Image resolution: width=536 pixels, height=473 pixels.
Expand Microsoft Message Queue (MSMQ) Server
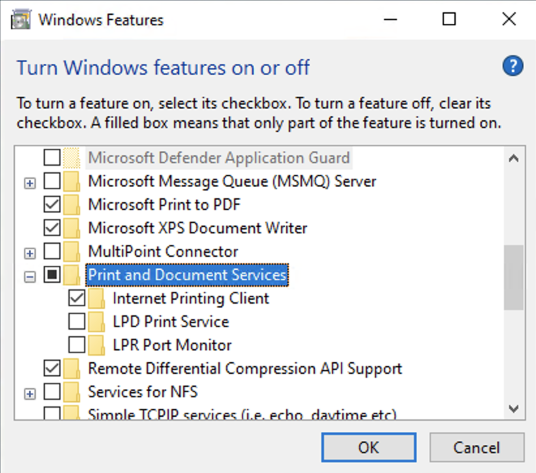tap(30, 184)
